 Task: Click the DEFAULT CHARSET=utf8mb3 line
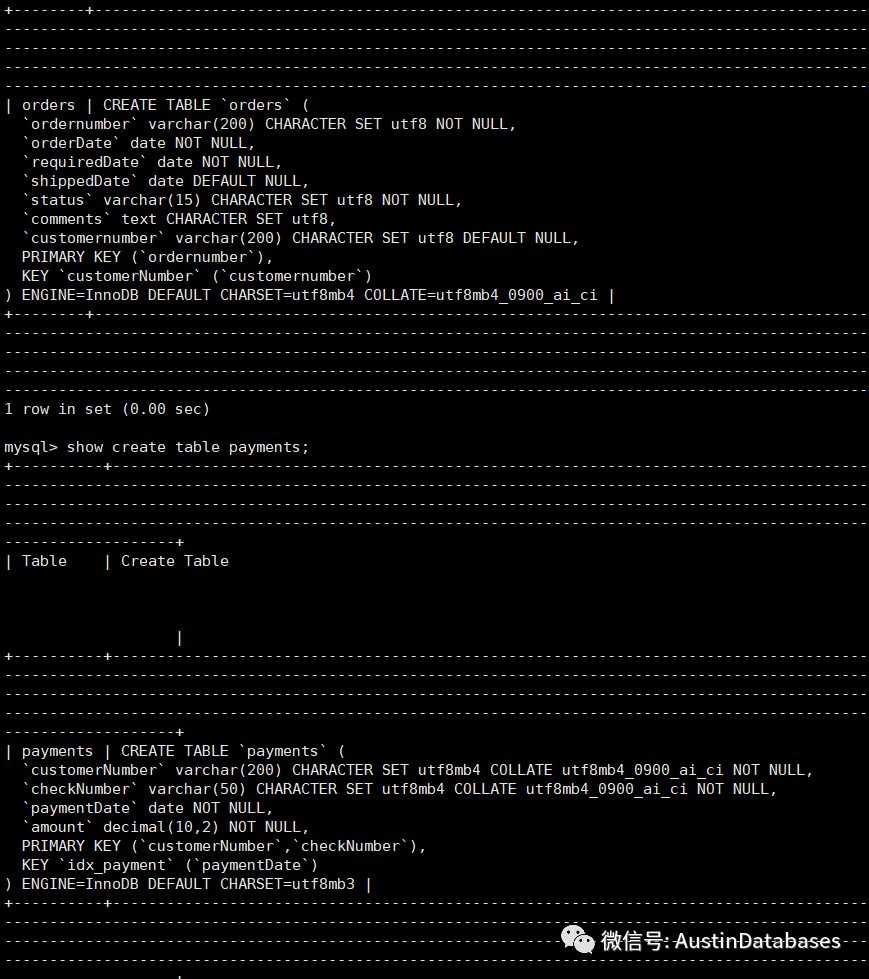coord(188,883)
